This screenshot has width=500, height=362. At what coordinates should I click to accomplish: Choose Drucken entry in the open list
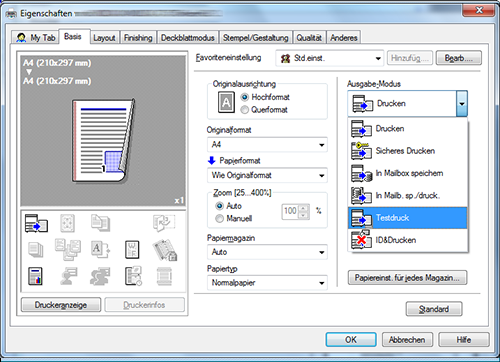pyautogui.click(x=408, y=129)
